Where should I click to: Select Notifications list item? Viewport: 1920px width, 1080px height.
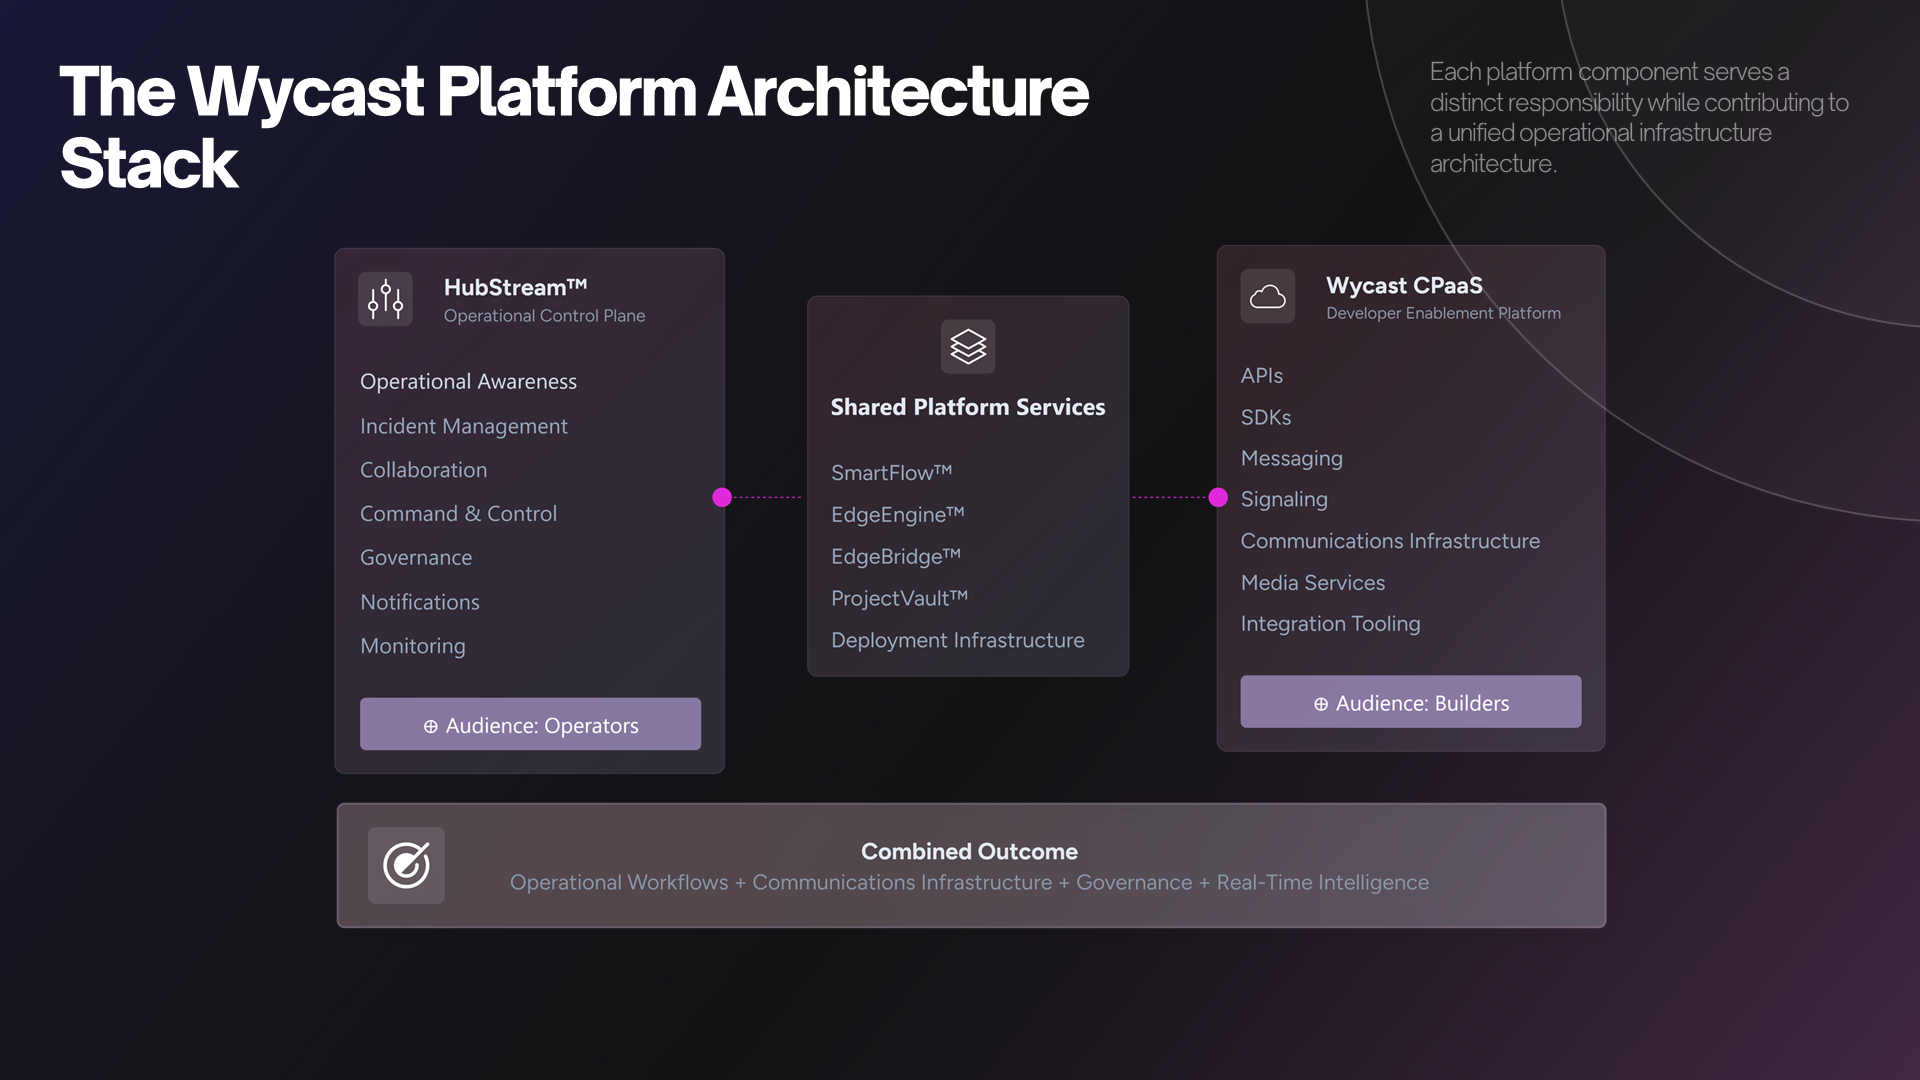coord(420,602)
